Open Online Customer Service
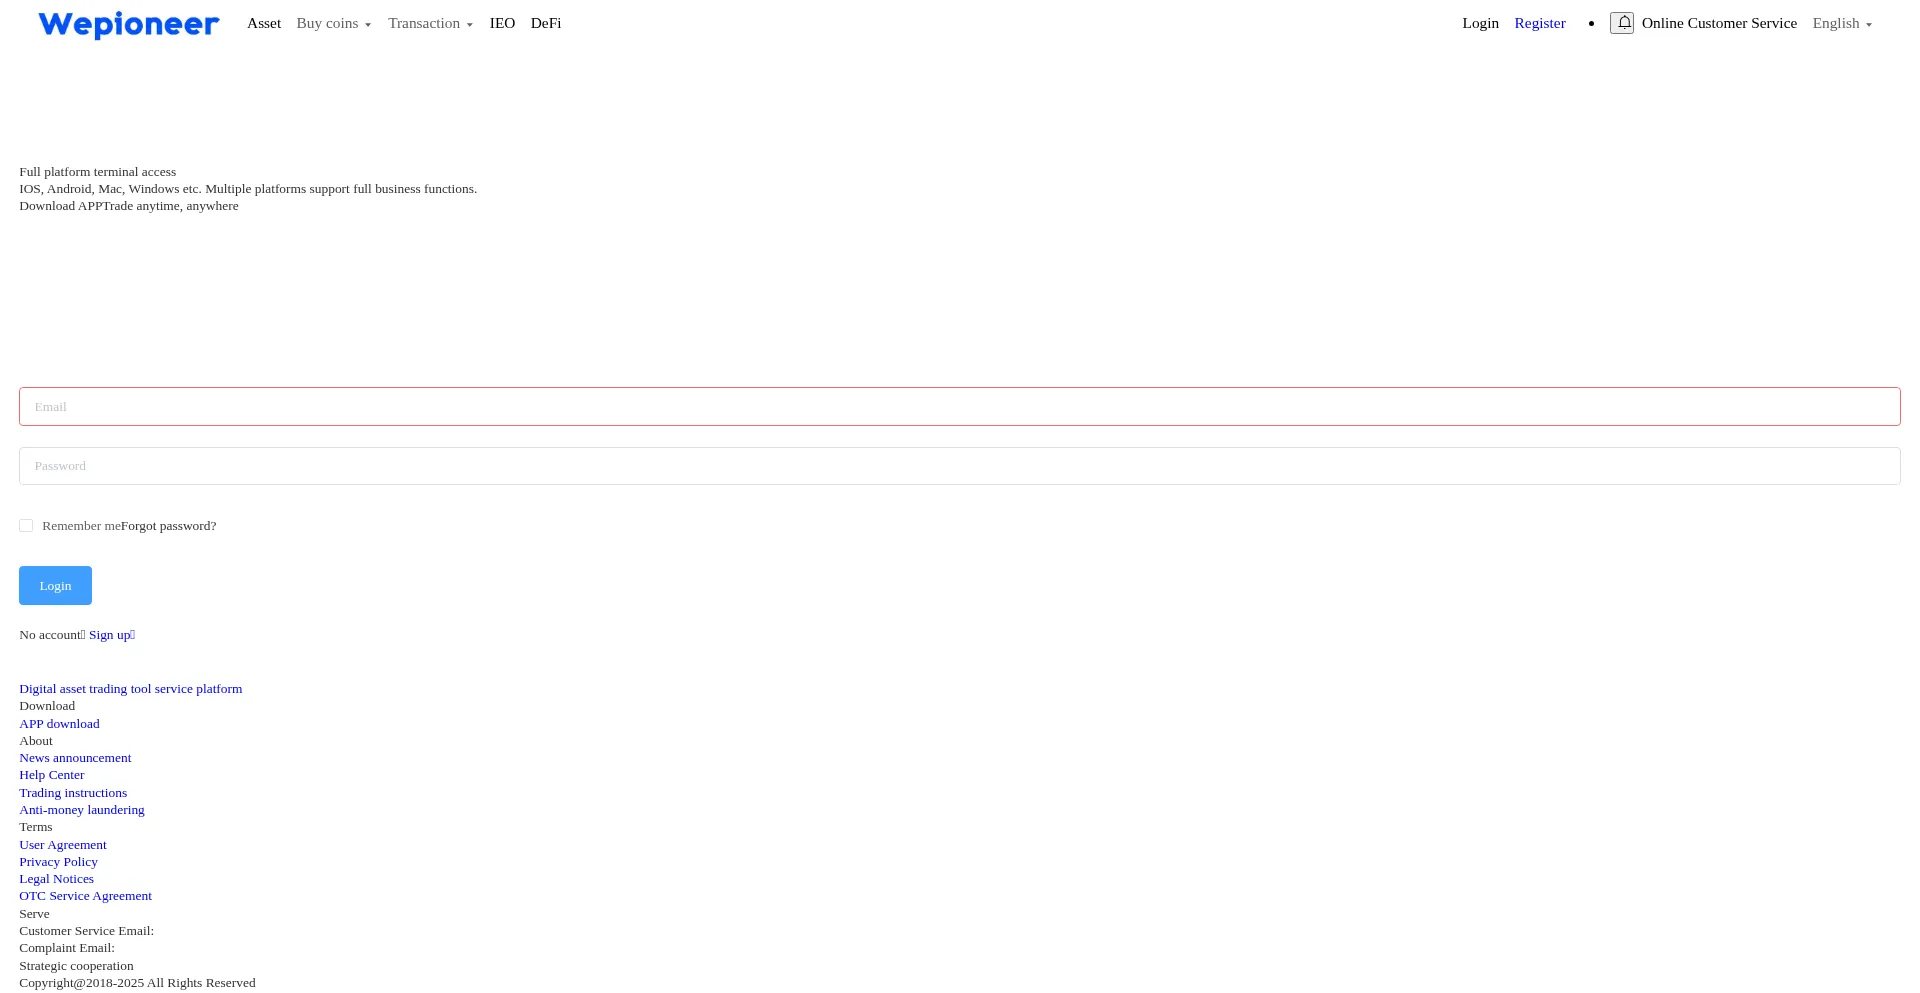The width and height of the screenshot is (1920, 993). (x=1718, y=23)
